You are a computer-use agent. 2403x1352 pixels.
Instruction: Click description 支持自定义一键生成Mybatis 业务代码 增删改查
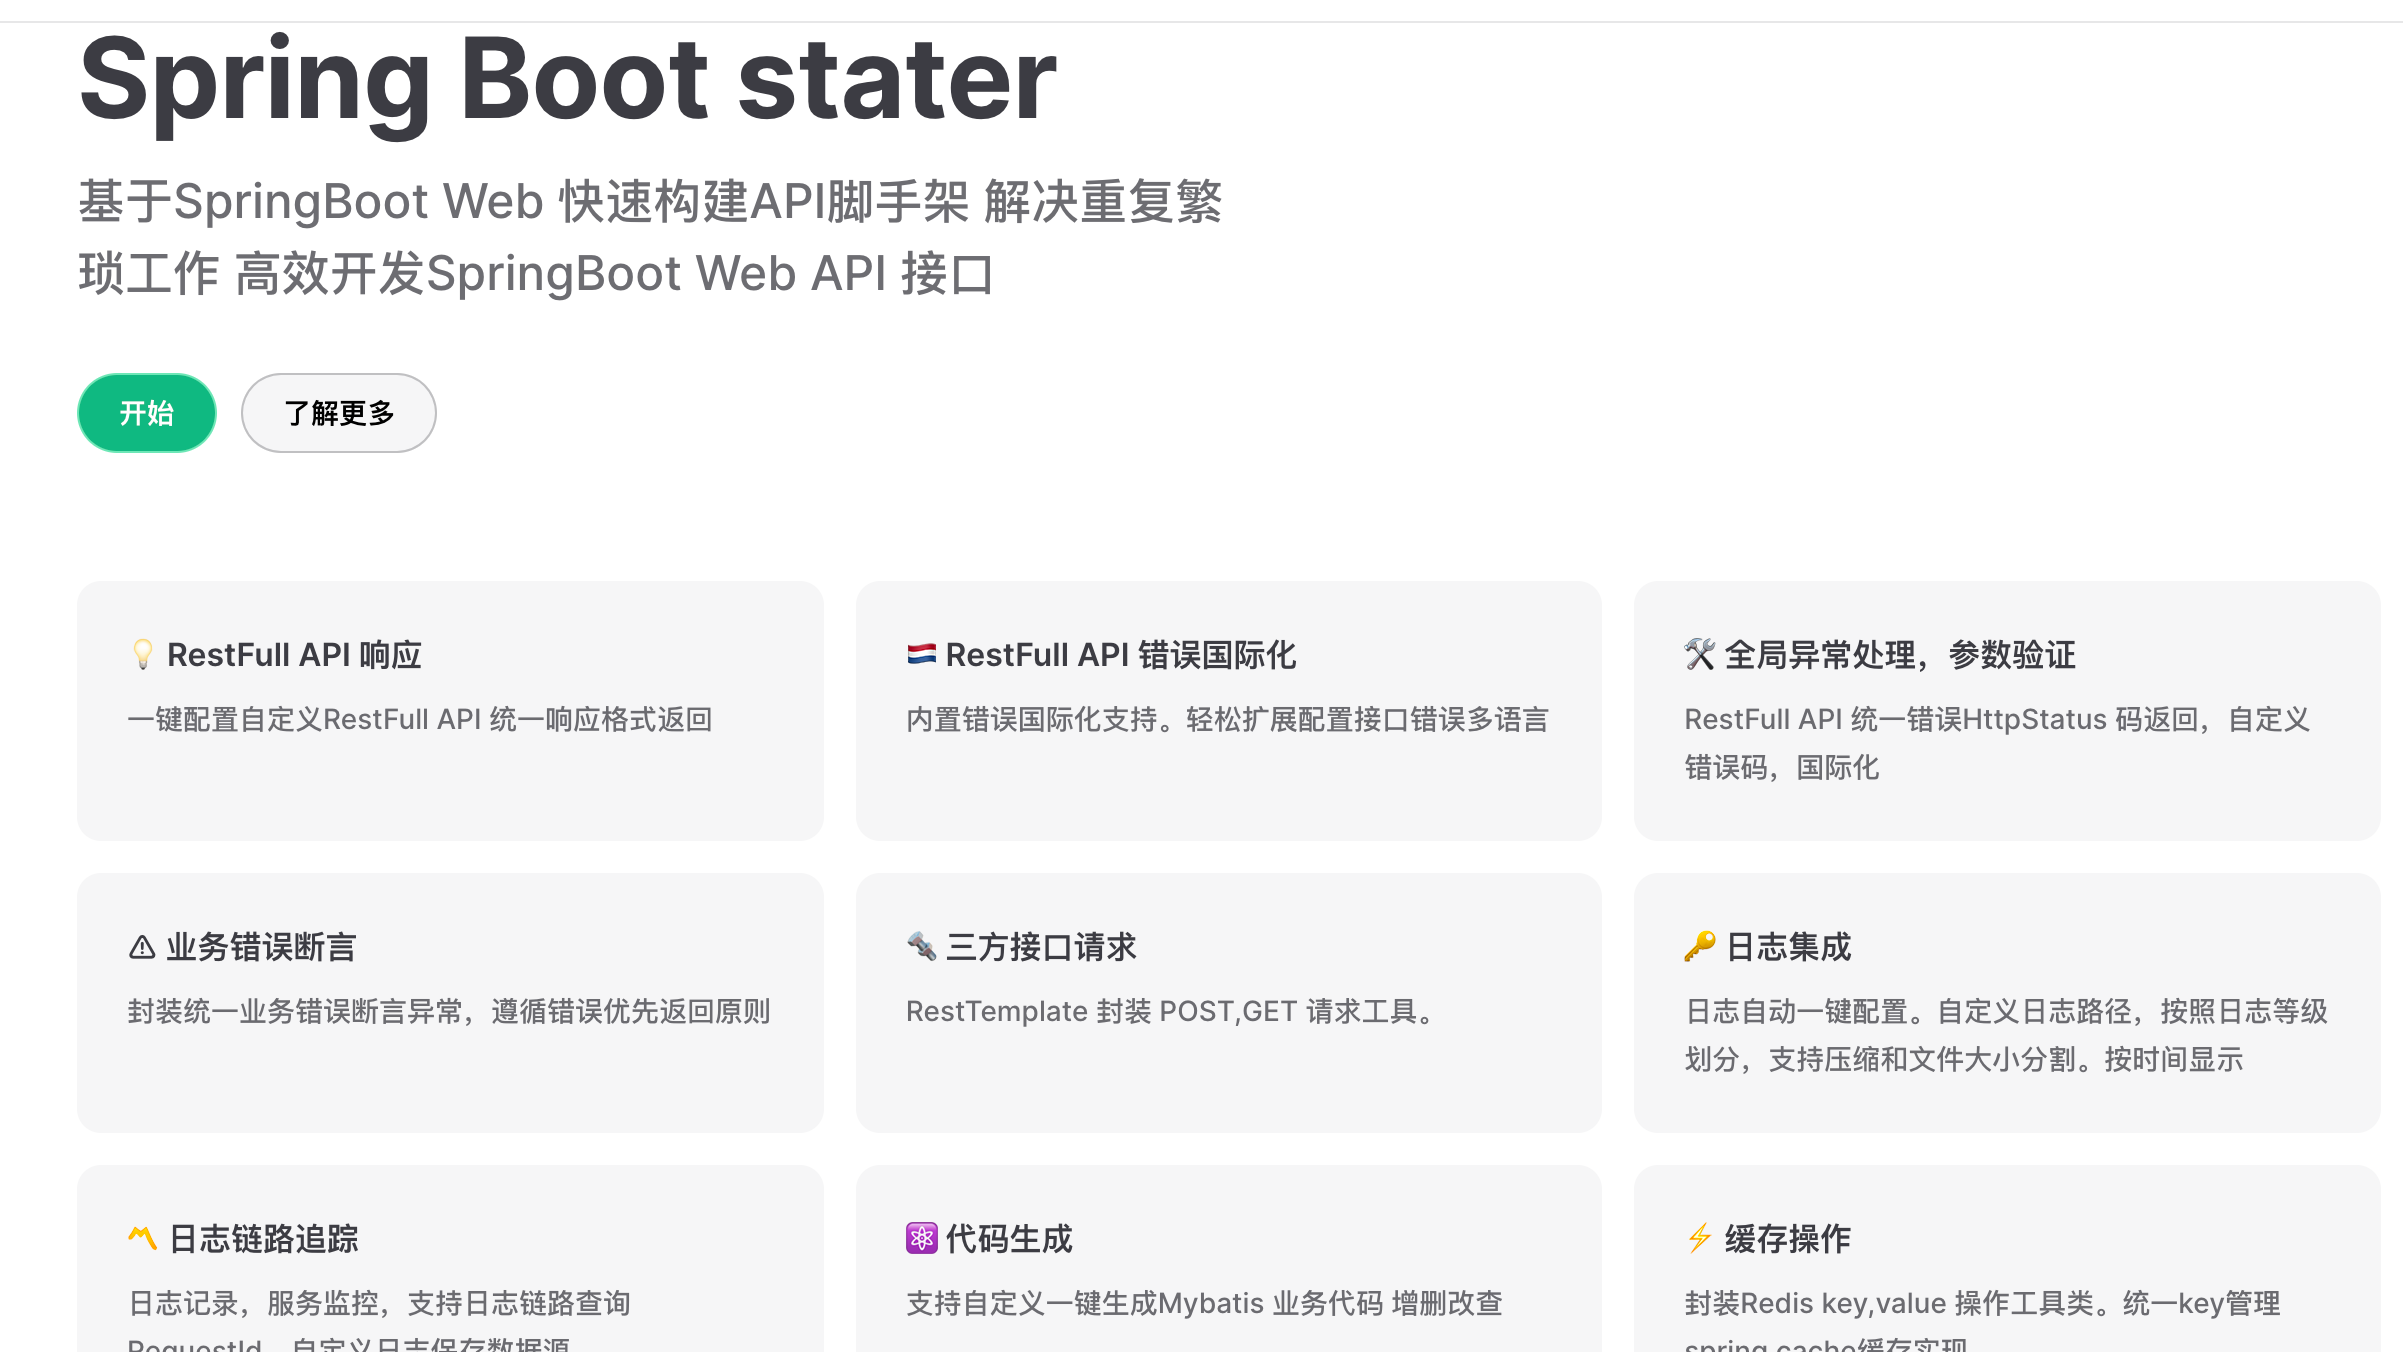coord(1204,1303)
